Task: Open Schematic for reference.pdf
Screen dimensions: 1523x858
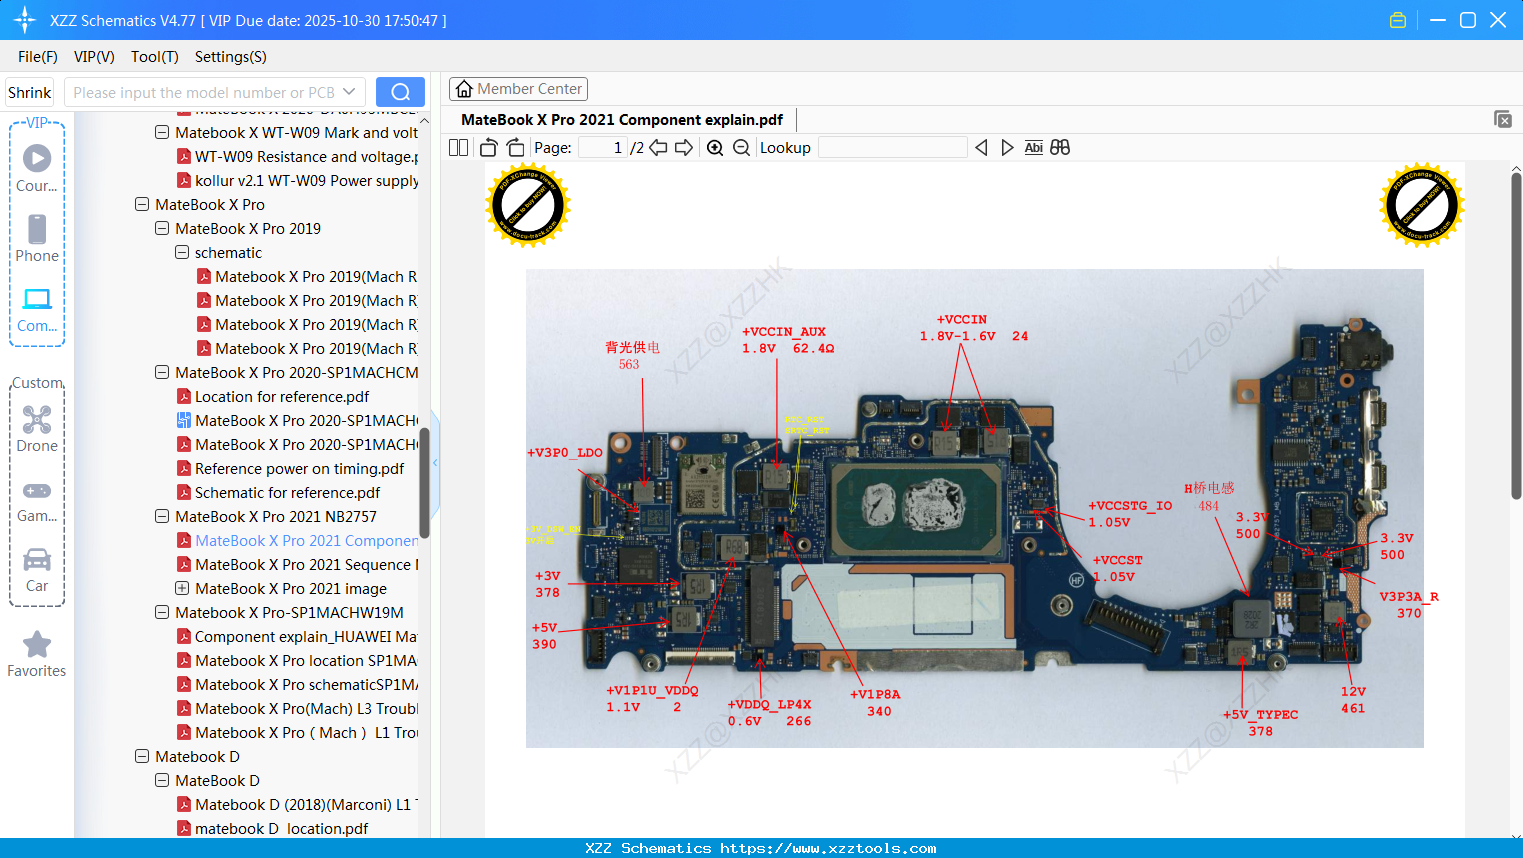Action: point(279,492)
